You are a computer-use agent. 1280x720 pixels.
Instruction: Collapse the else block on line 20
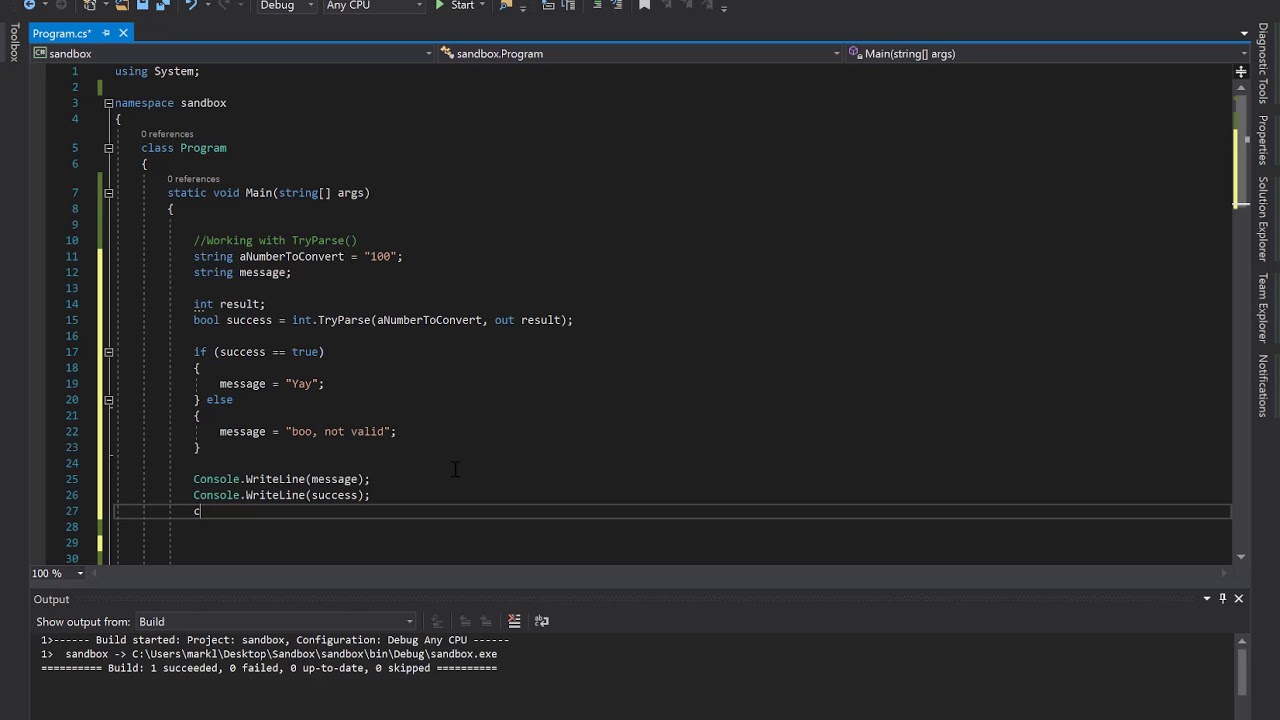pos(108,400)
